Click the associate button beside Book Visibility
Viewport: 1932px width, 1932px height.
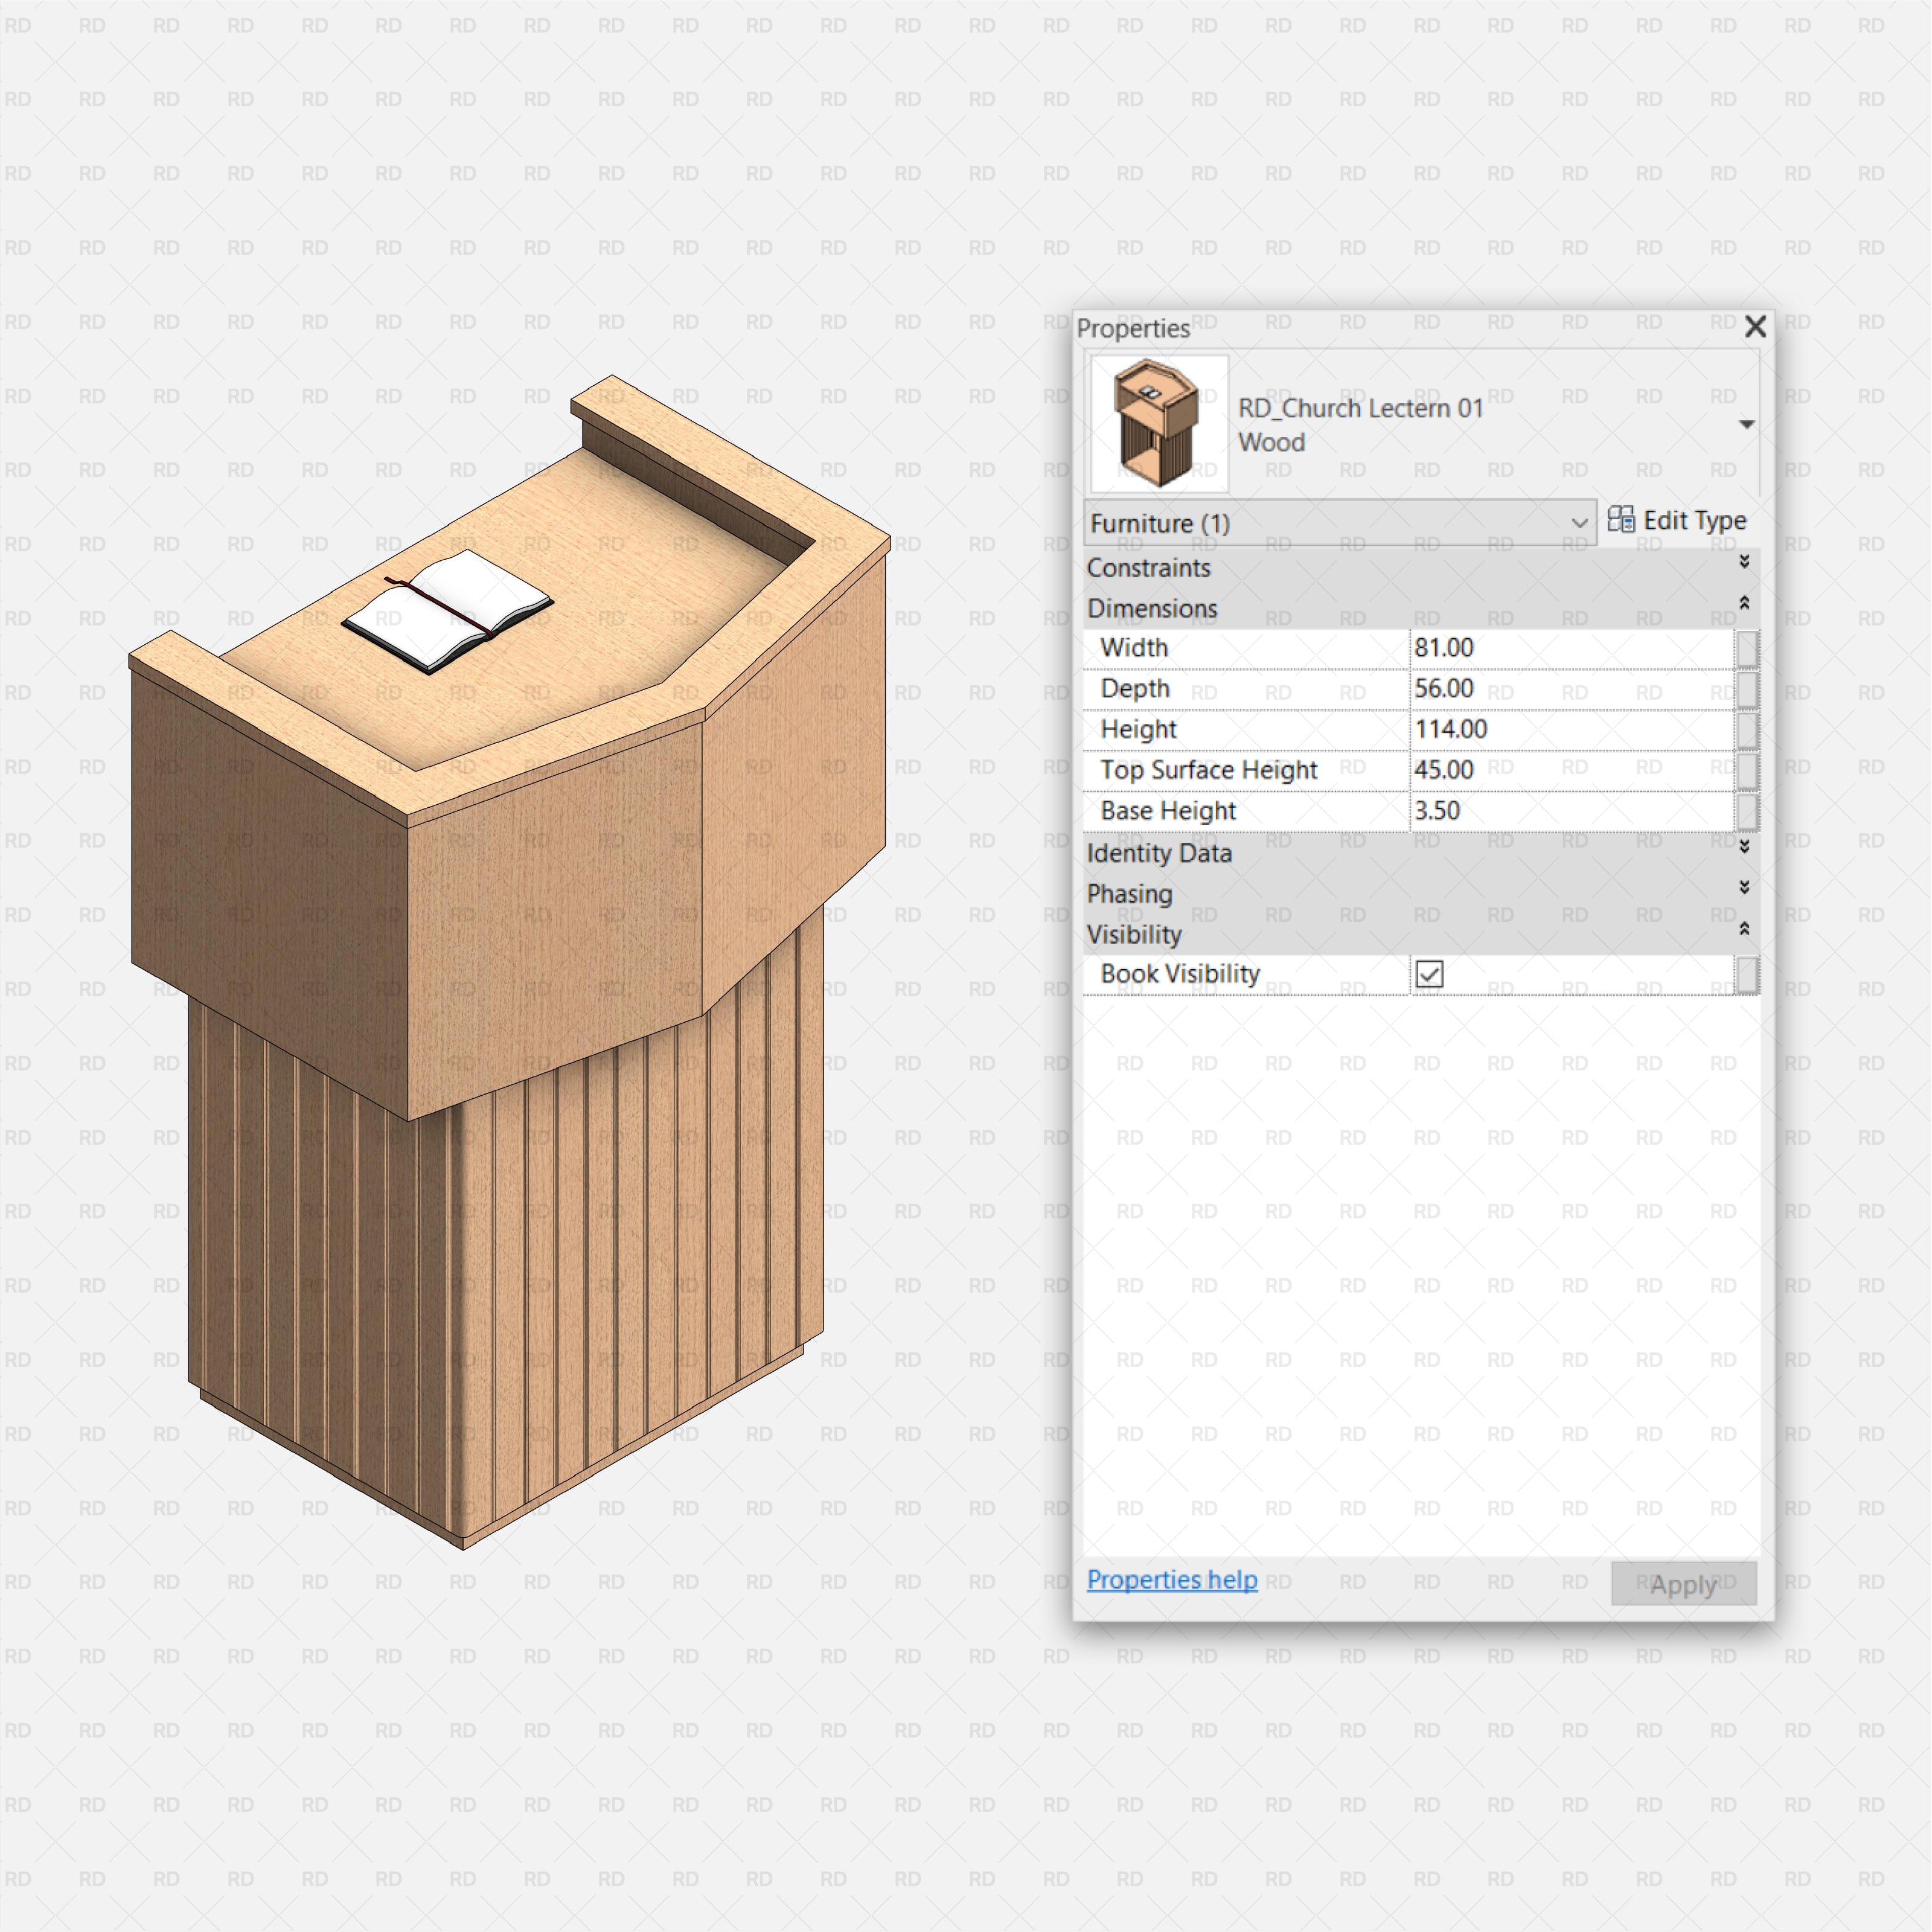coord(1749,975)
